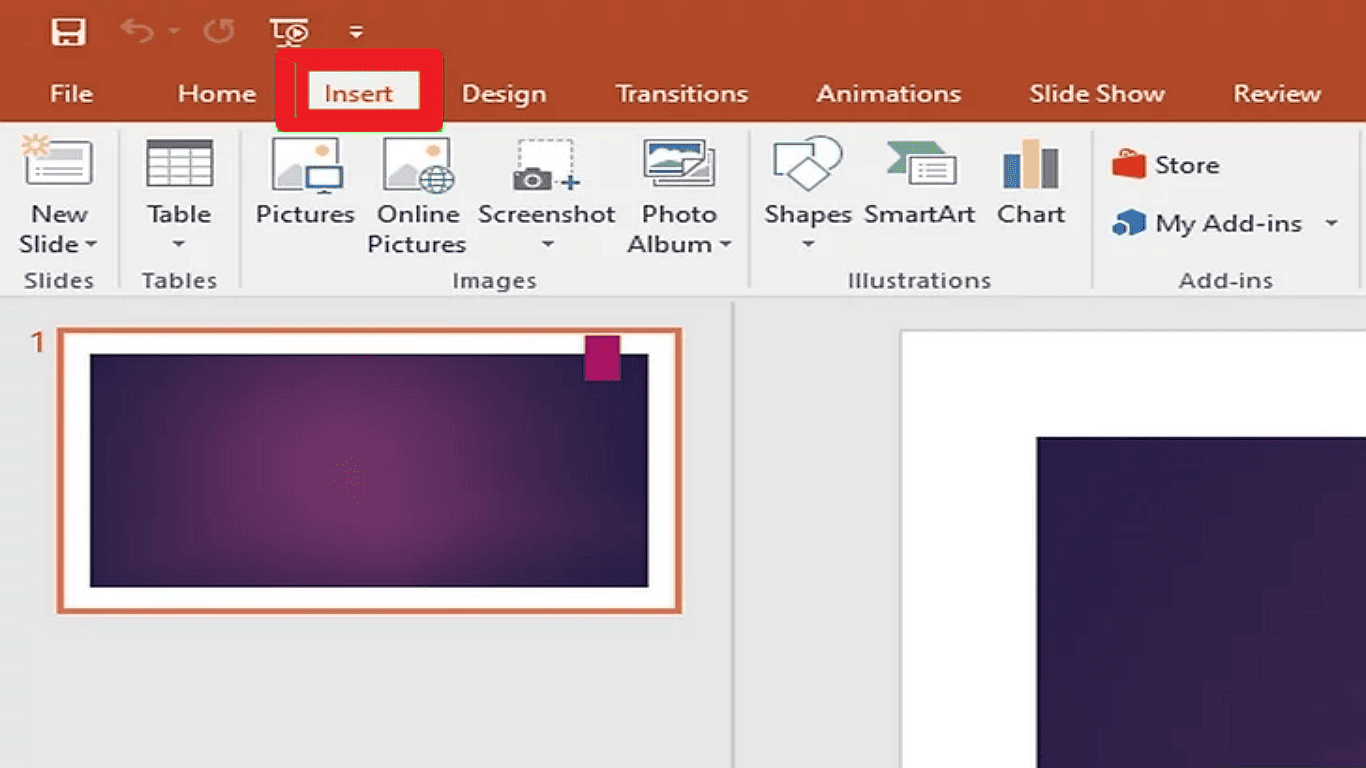Open the Slide Show tab
1366x768 pixels.
click(1097, 94)
